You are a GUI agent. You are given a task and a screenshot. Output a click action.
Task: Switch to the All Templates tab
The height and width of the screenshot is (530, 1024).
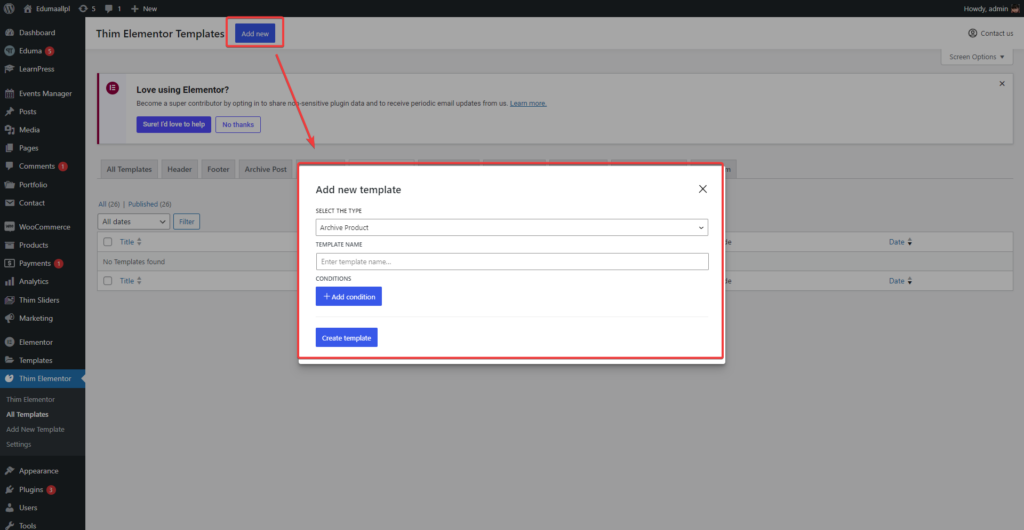(x=129, y=169)
